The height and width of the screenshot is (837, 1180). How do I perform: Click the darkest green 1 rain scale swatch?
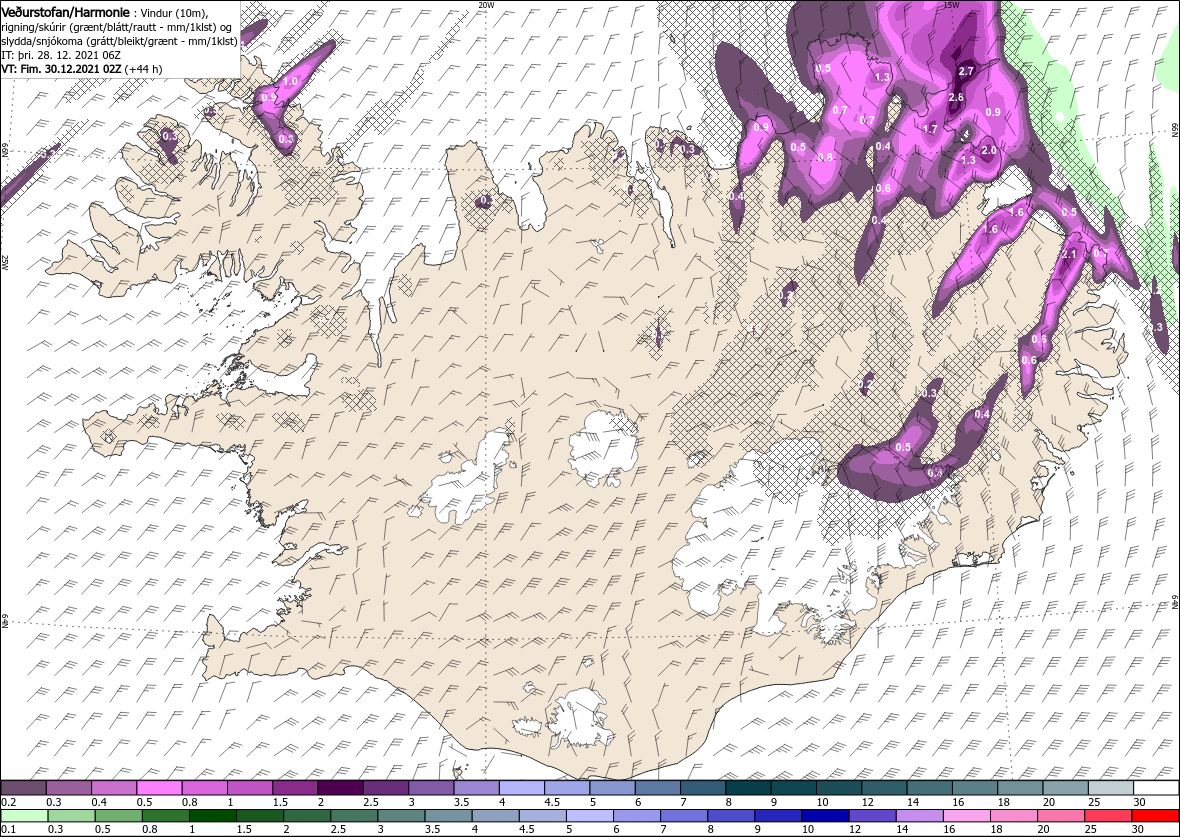pyautogui.click(x=213, y=816)
